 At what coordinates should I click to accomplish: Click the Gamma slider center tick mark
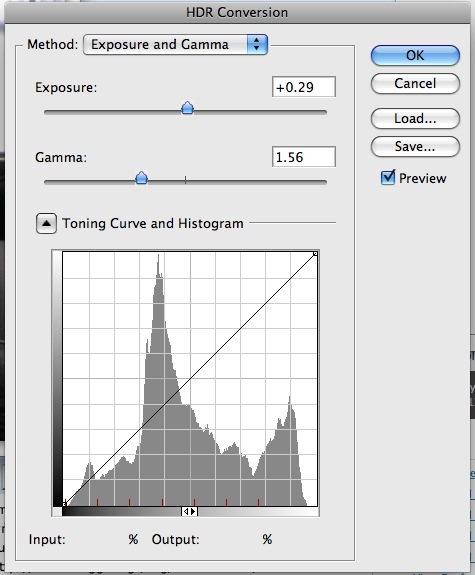click(x=186, y=180)
